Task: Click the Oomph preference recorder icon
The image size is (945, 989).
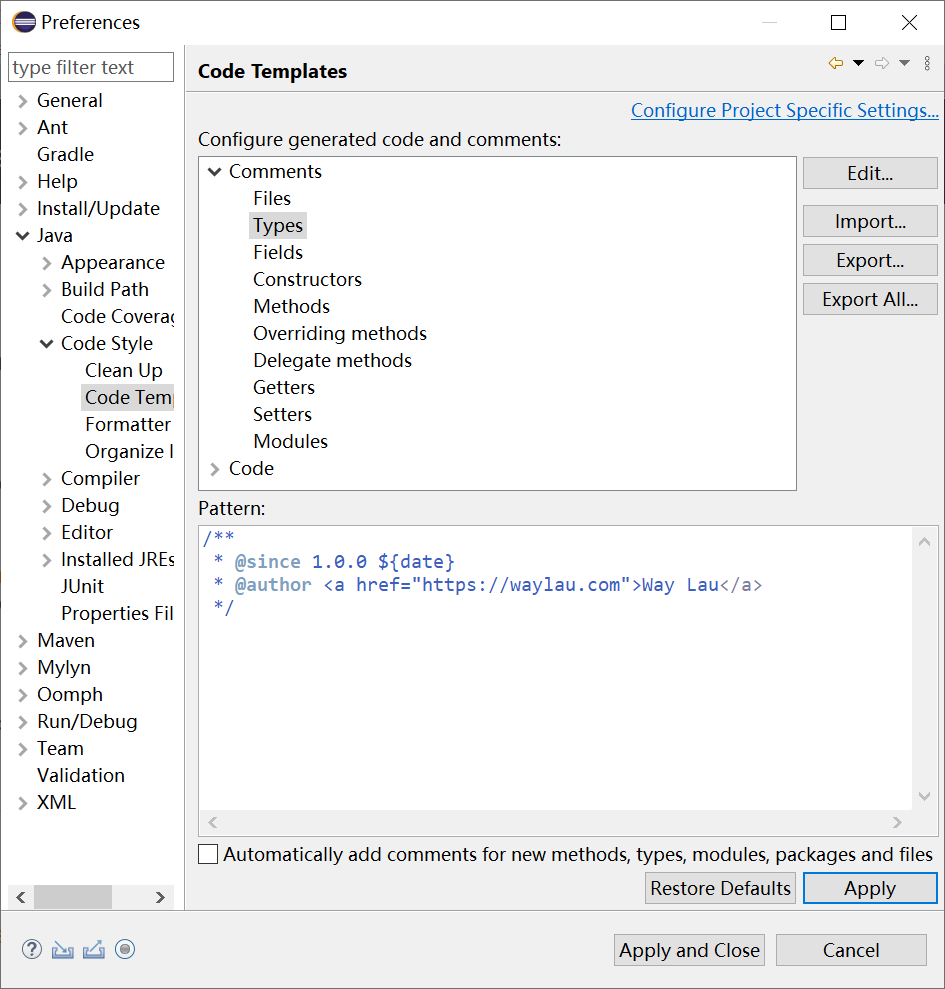Action: (x=124, y=949)
